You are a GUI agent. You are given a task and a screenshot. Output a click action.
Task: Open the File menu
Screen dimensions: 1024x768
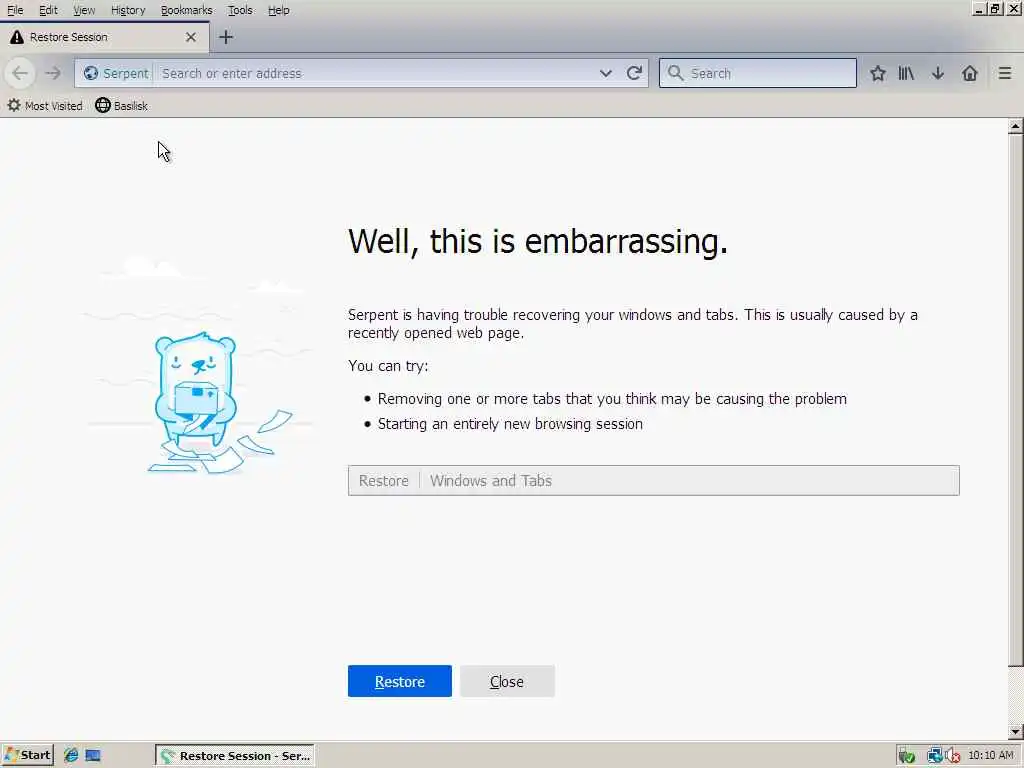click(x=15, y=10)
